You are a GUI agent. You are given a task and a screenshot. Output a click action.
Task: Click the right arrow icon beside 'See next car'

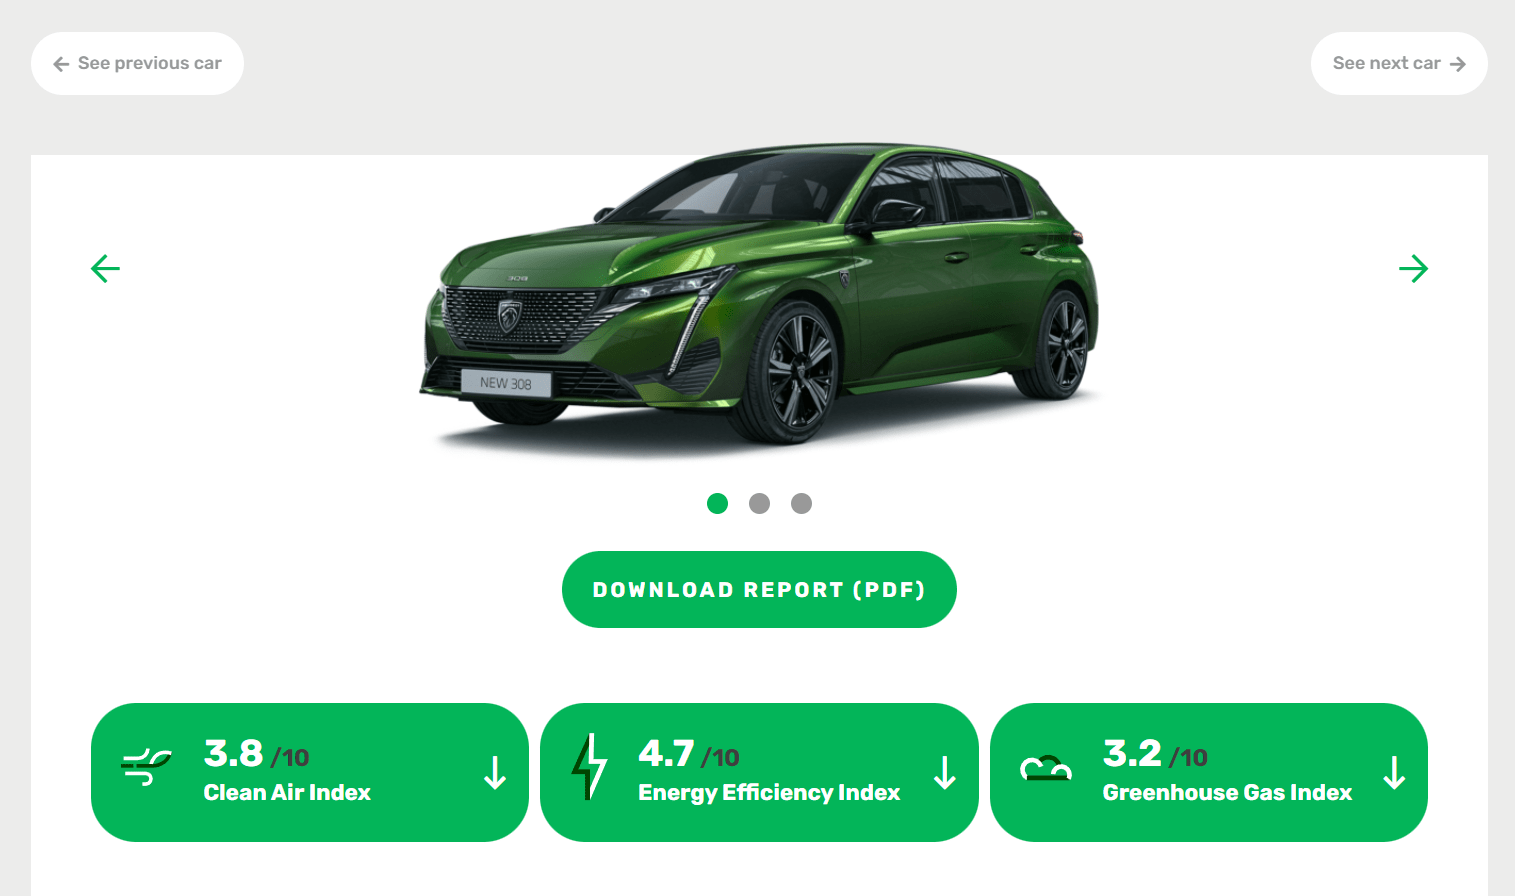click(1458, 64)
